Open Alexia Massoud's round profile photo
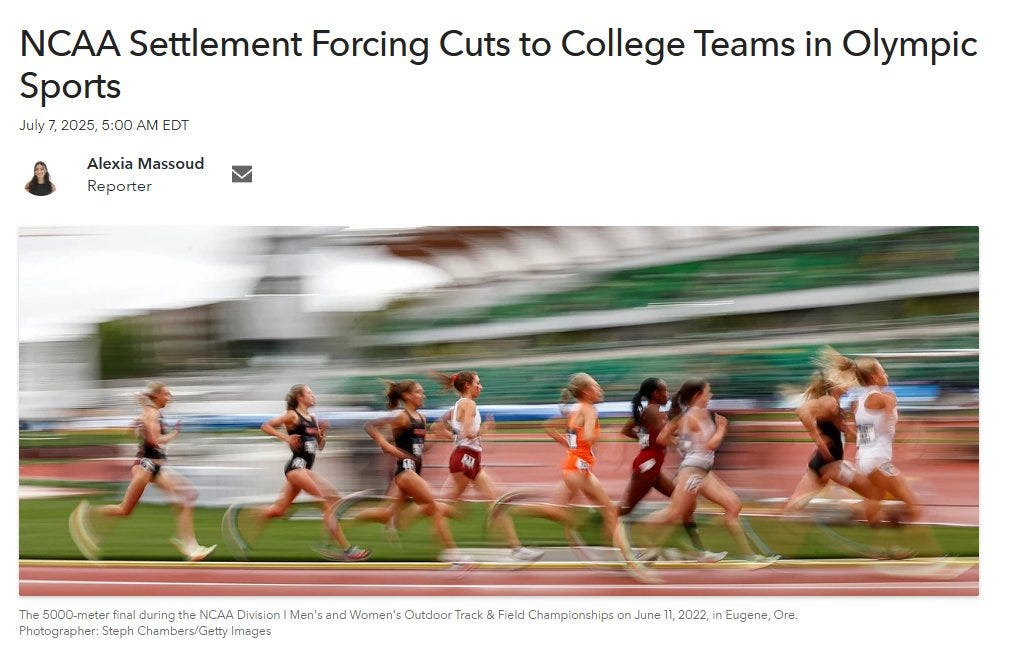1019x652 pixels. 40,177
